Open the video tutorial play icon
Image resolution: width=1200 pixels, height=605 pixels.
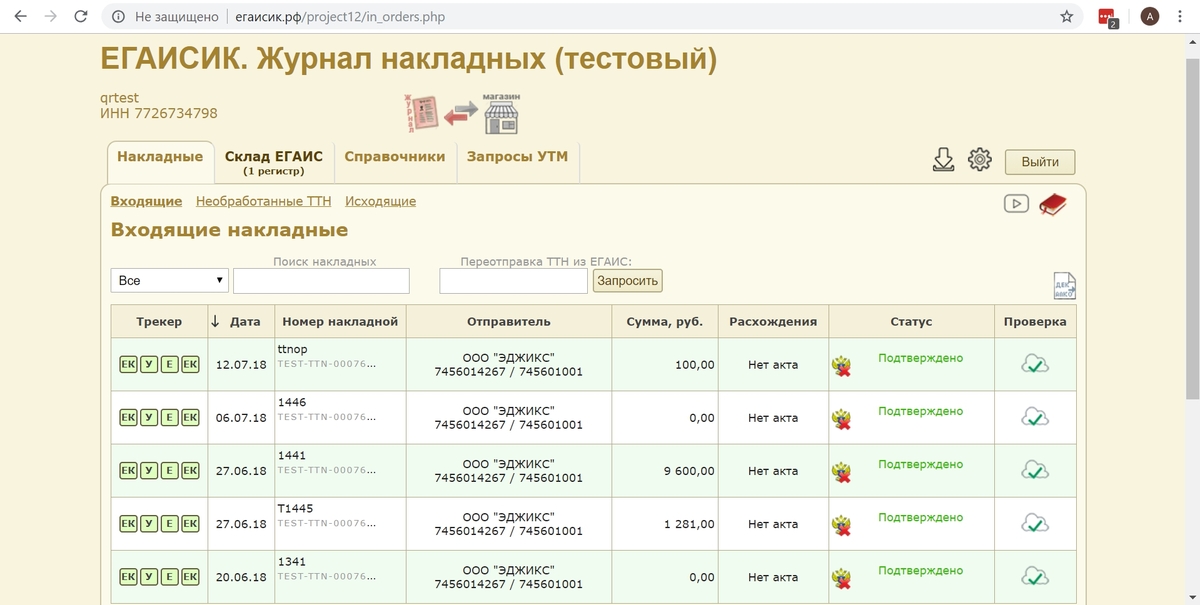coord(1016,203)
